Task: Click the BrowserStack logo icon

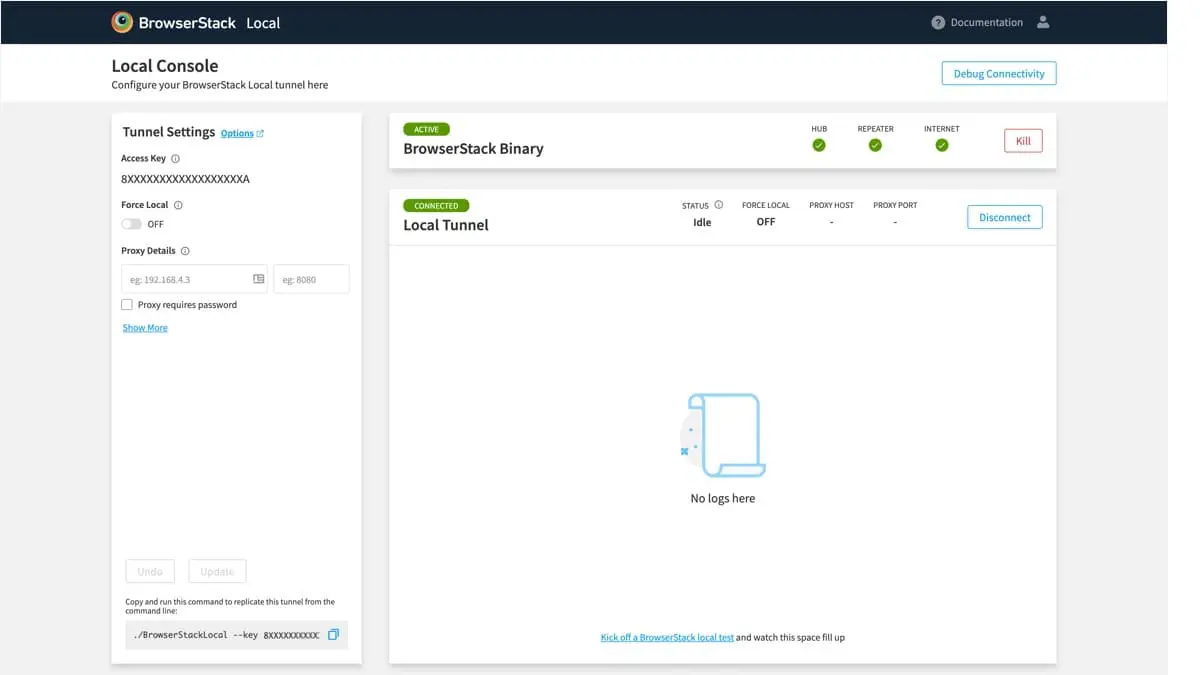Action: click(122, 22)
